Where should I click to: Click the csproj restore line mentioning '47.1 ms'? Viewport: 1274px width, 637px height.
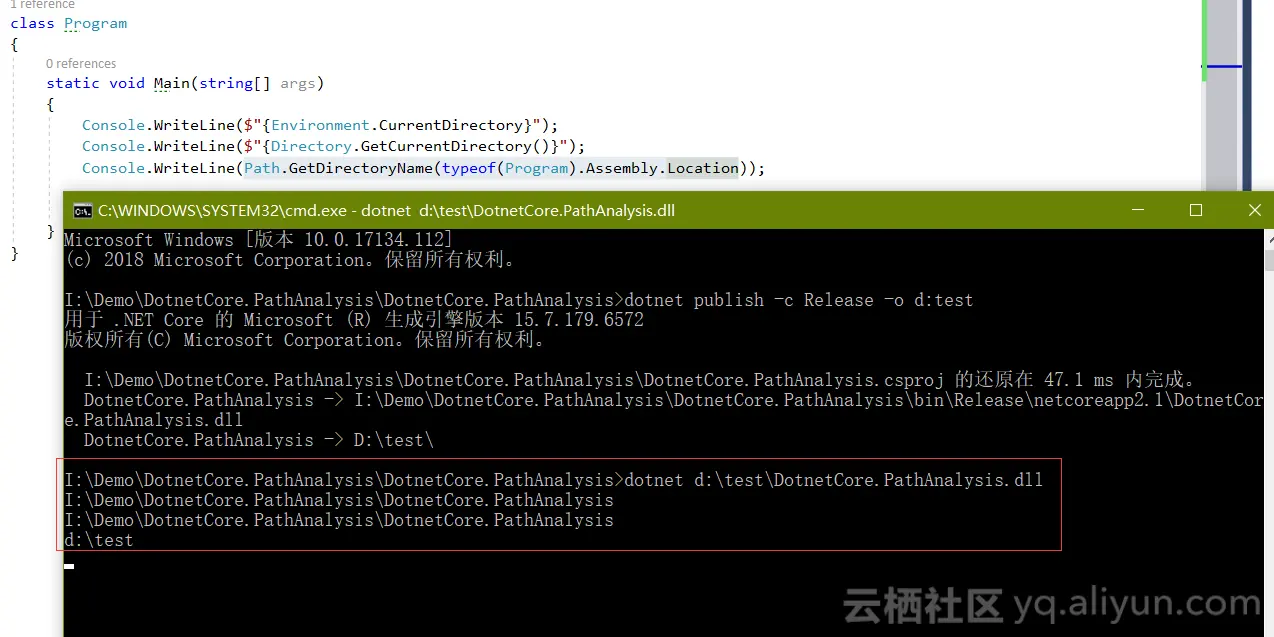[x=640, y=380]
